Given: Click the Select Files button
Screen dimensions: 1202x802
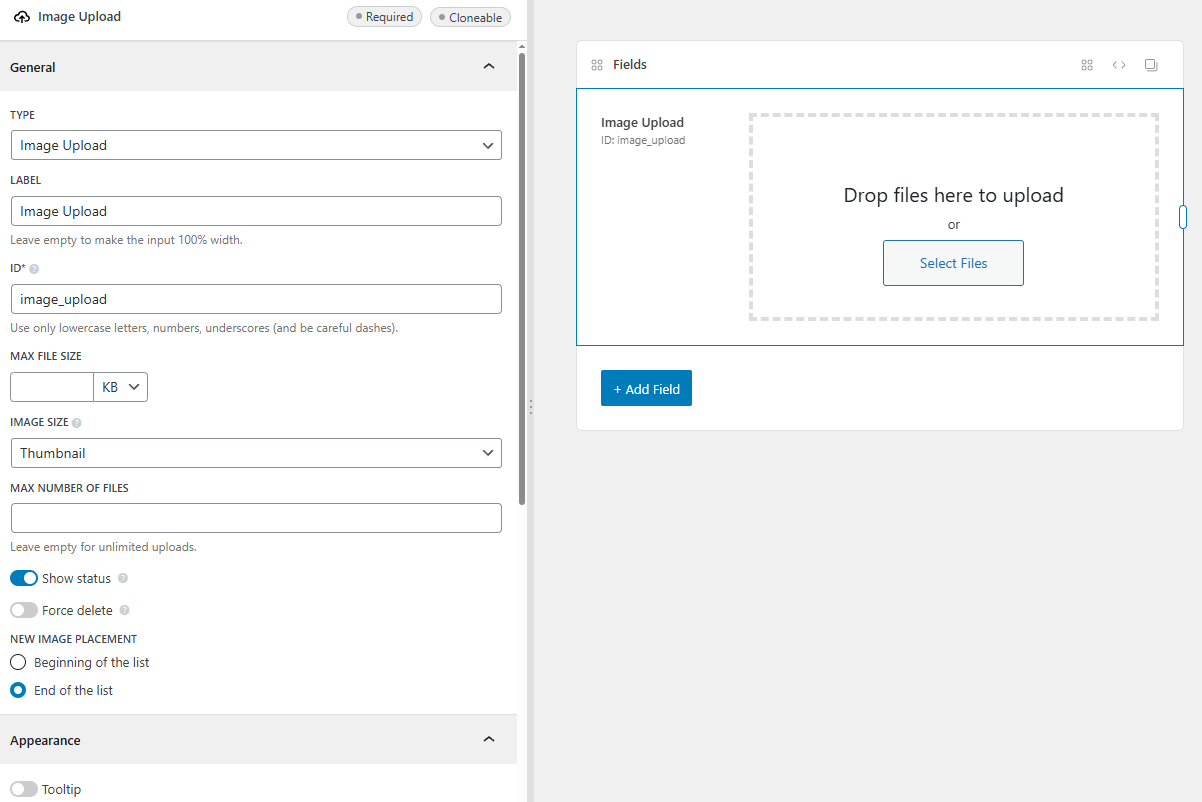Looking at the screenshot, I should point(953,263).
